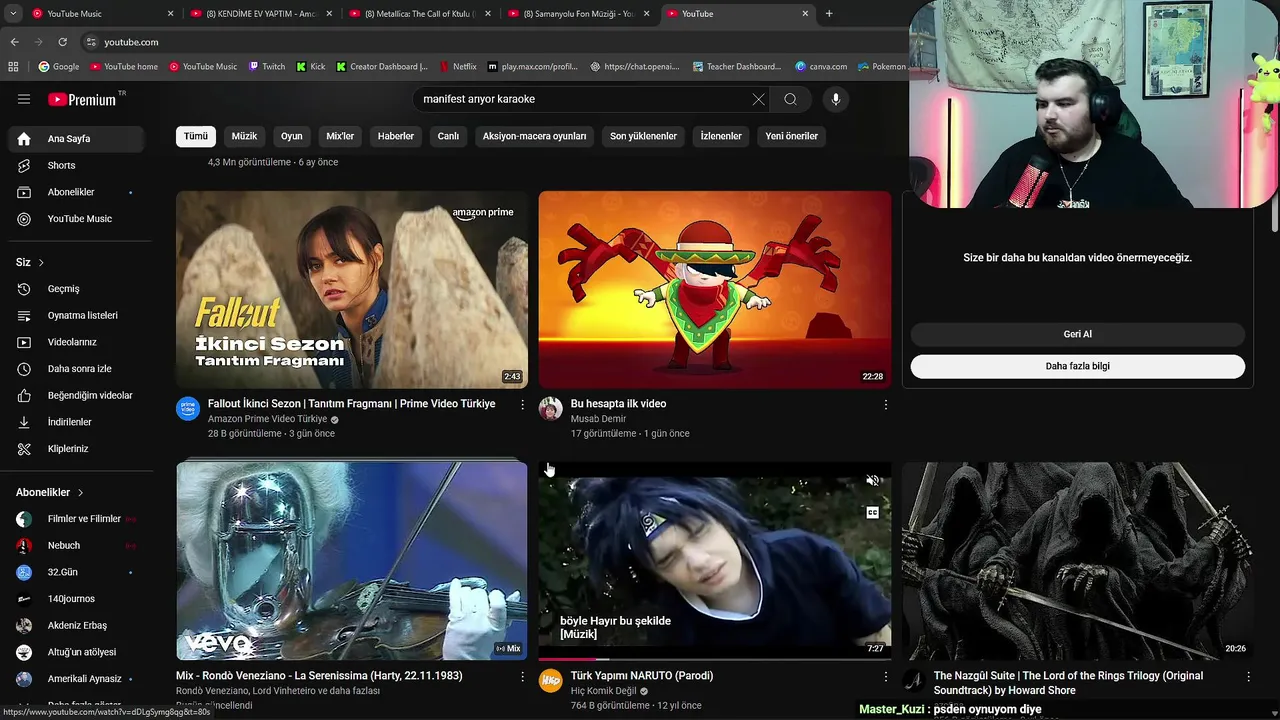Viewport: 1280px width, 720px height.
Task: Start voice search with the microphone icon
Action: point(836,99)
